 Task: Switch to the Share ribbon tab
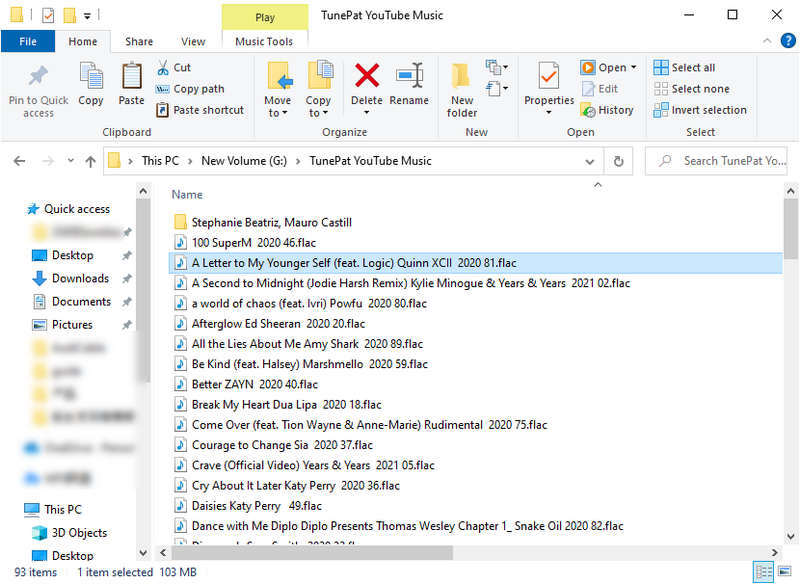pos(139,41)
